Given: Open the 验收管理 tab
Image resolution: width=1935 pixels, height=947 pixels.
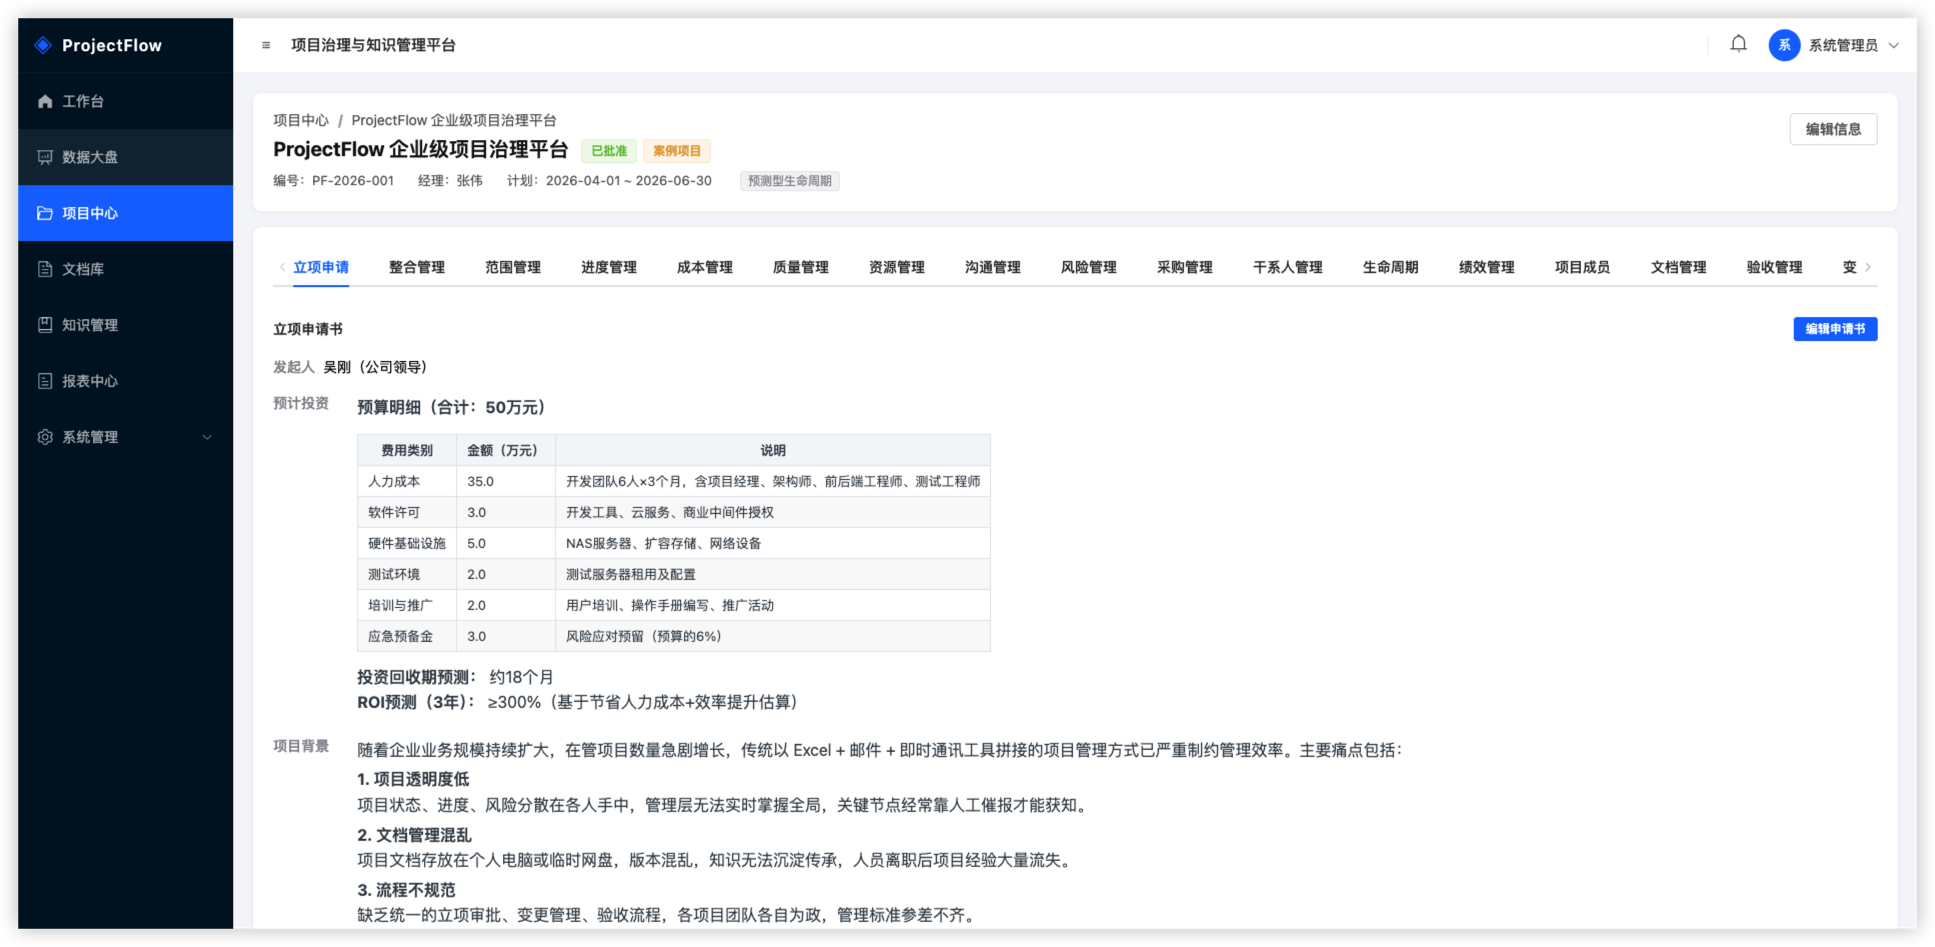Looking at the screenshot, I should (x=1775, y=267).
